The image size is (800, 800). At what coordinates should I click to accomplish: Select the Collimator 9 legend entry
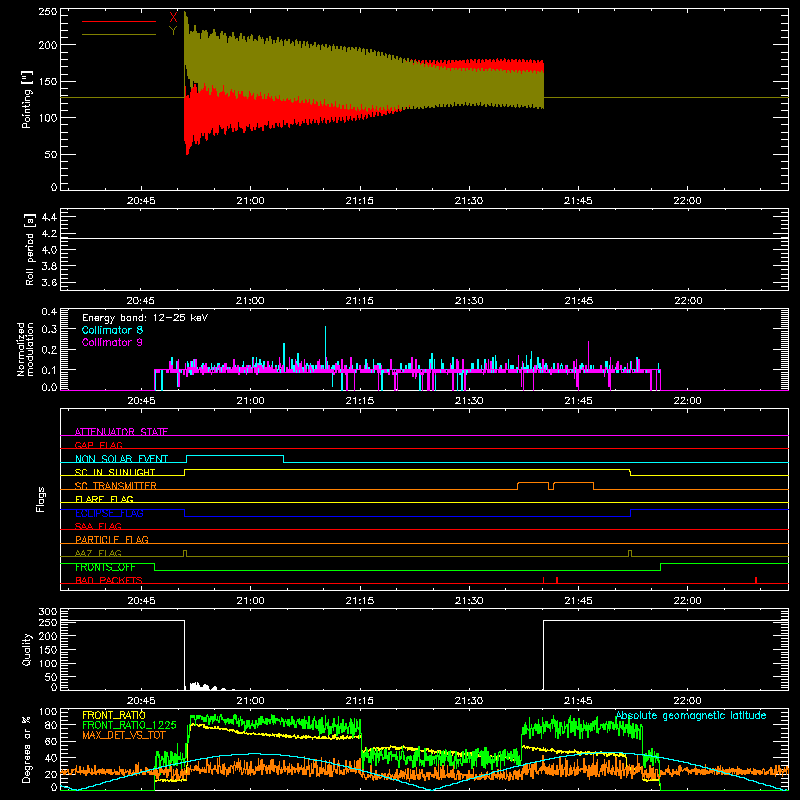click(112, 342)
